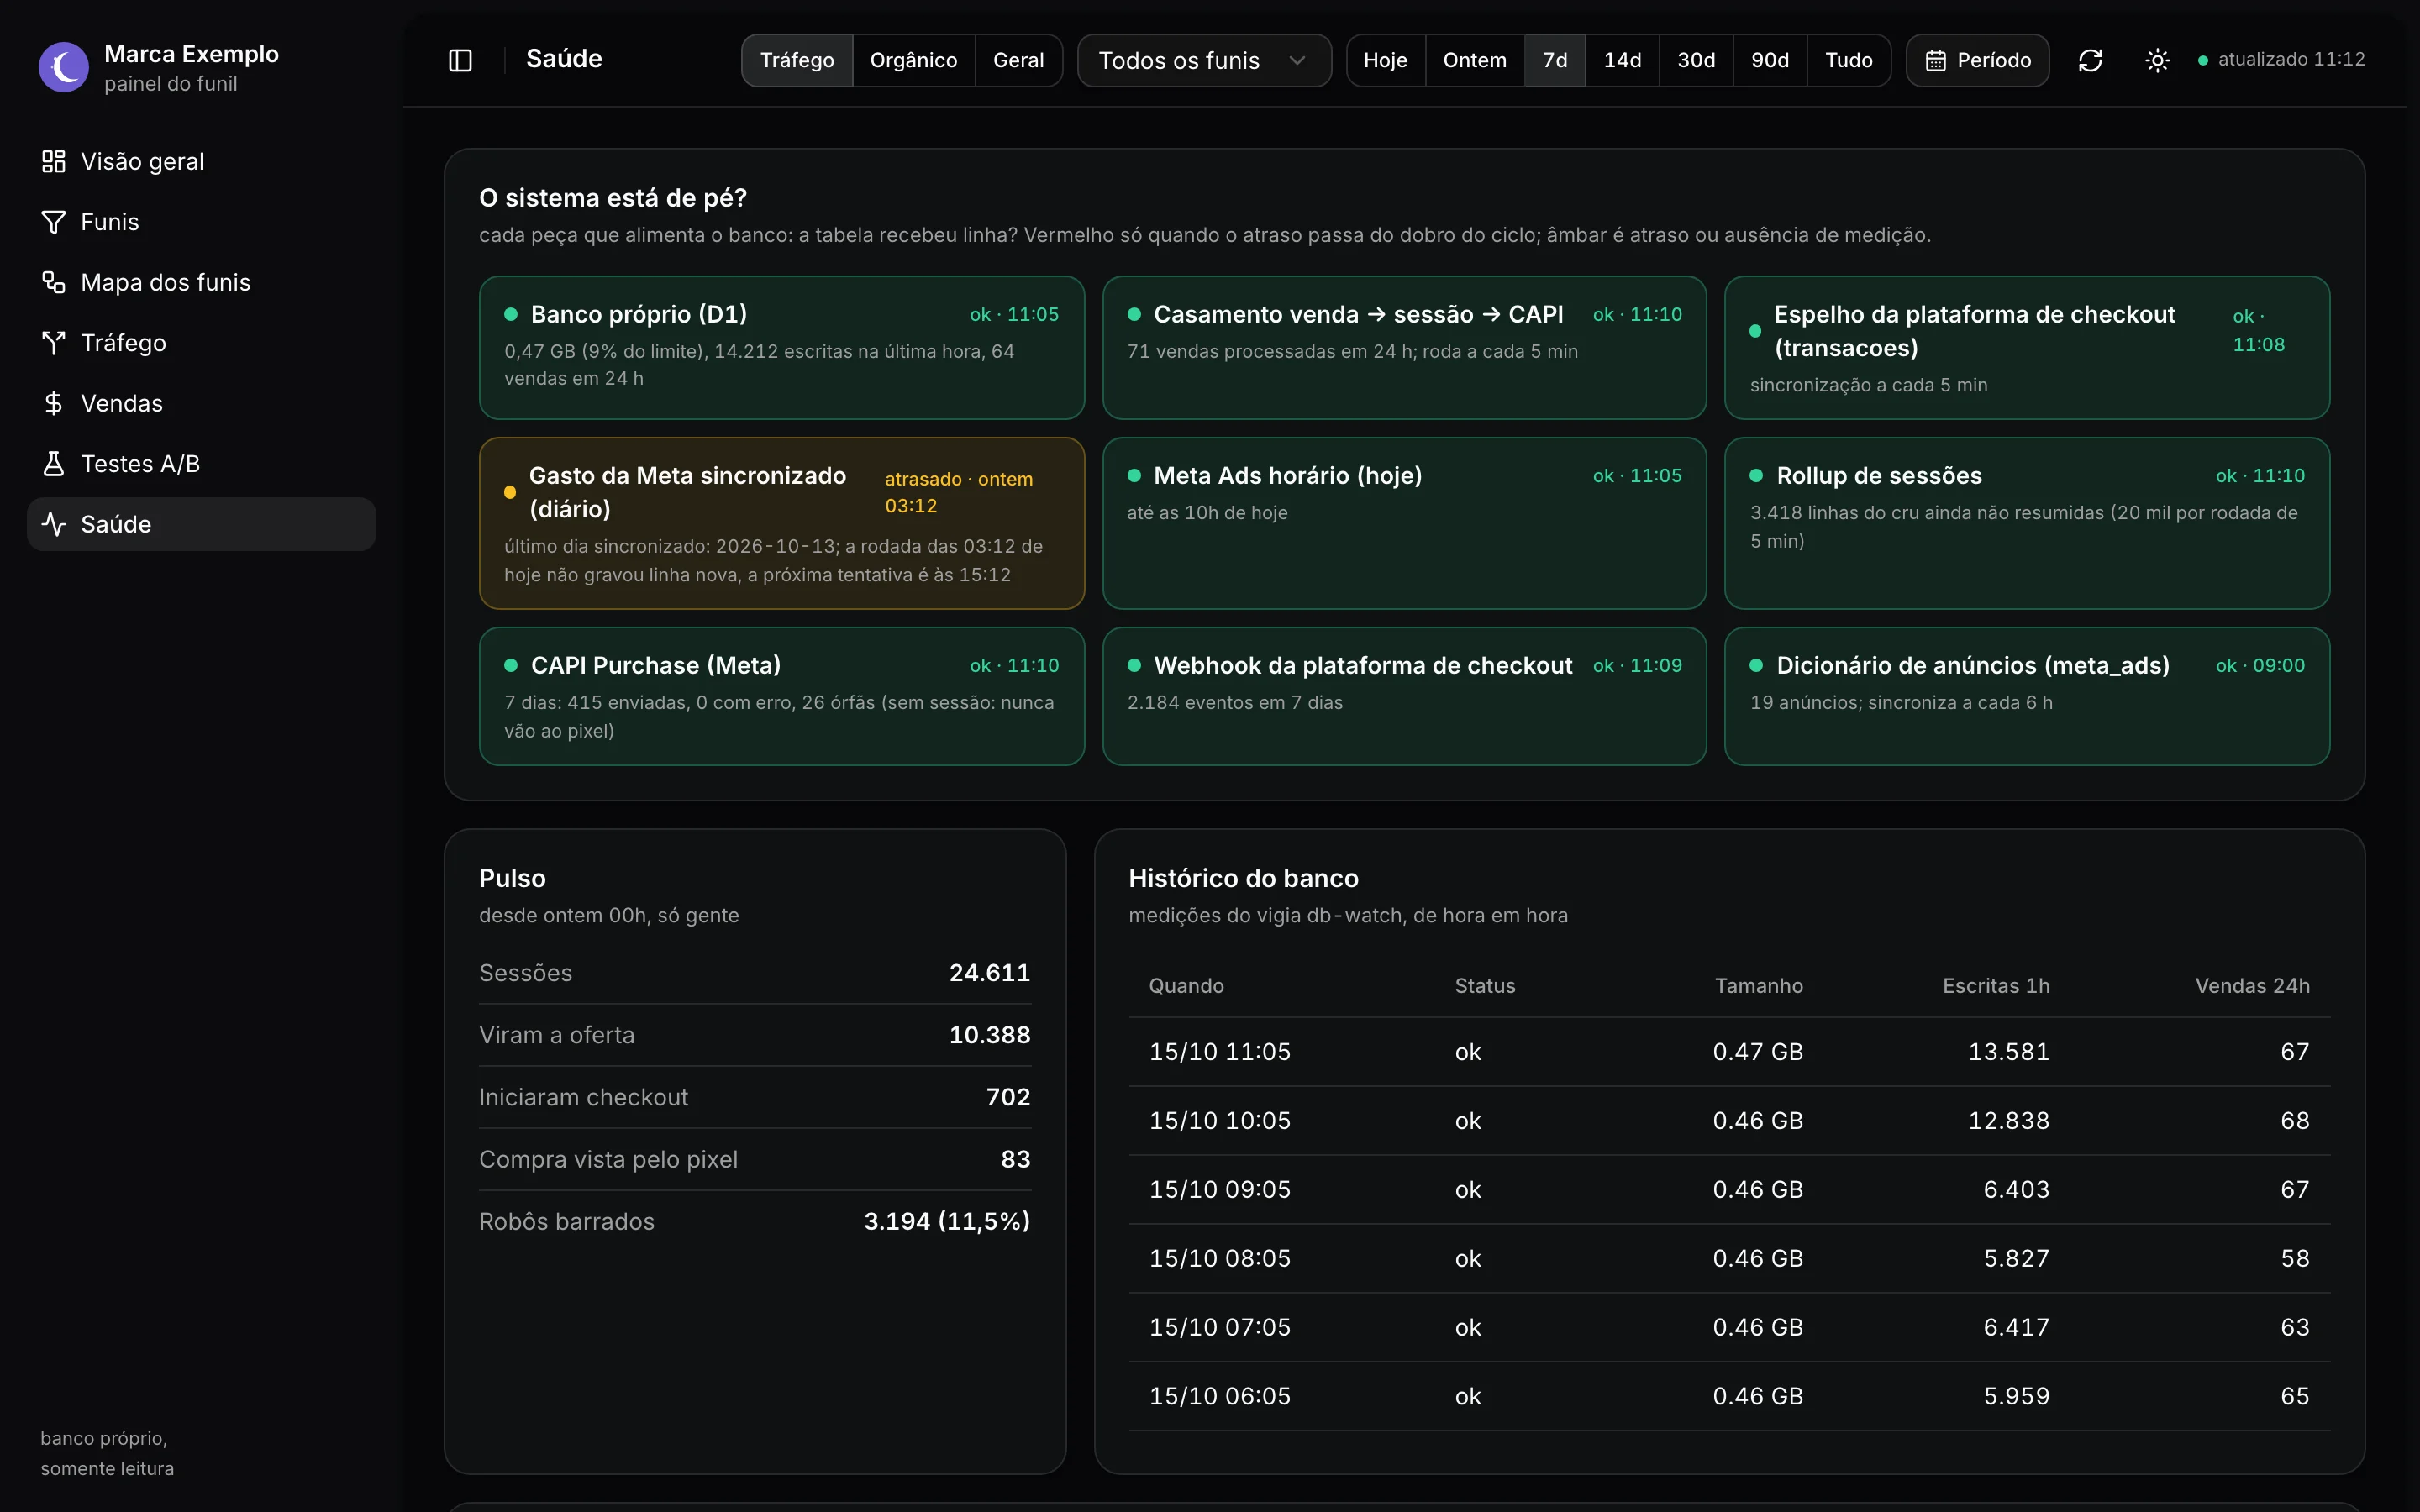
Task: Click the refresh data icon
Action: [2090, 60]
